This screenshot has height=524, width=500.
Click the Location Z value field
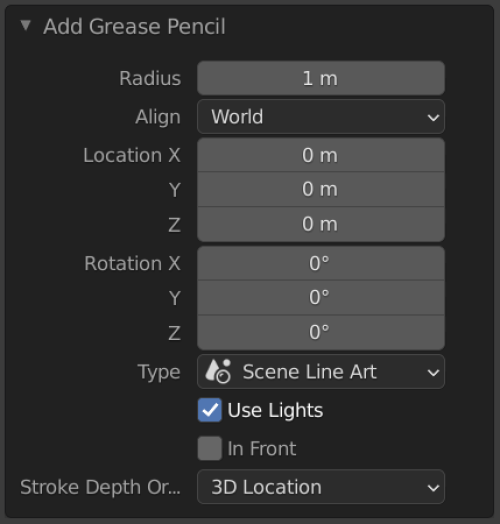(x=321, y=224)
